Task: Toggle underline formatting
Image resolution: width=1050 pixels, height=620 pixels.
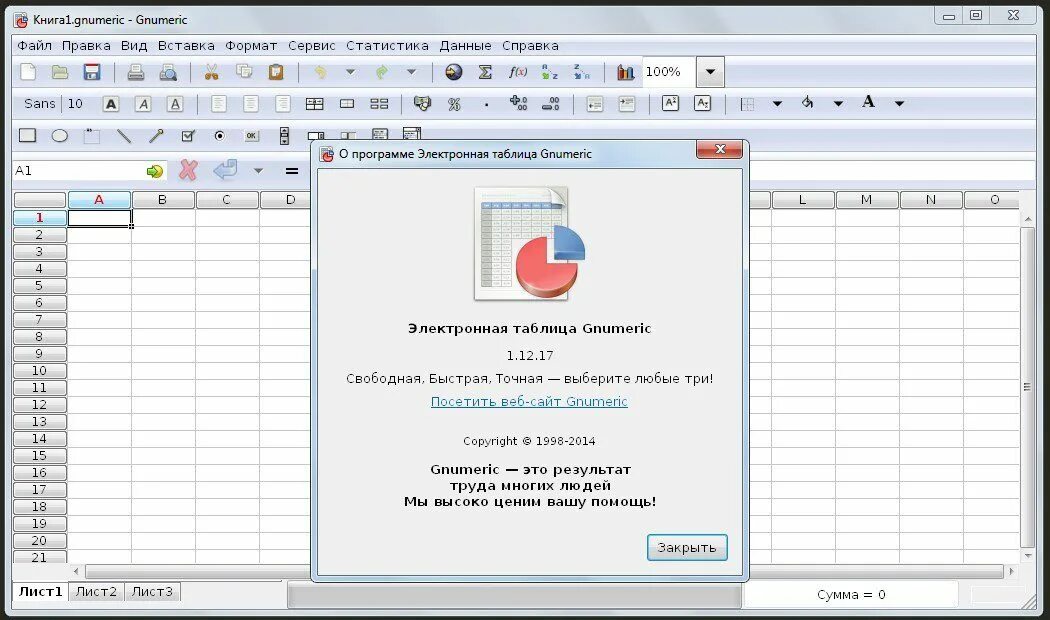Action: pyautogui.click(x=175, y=104)
